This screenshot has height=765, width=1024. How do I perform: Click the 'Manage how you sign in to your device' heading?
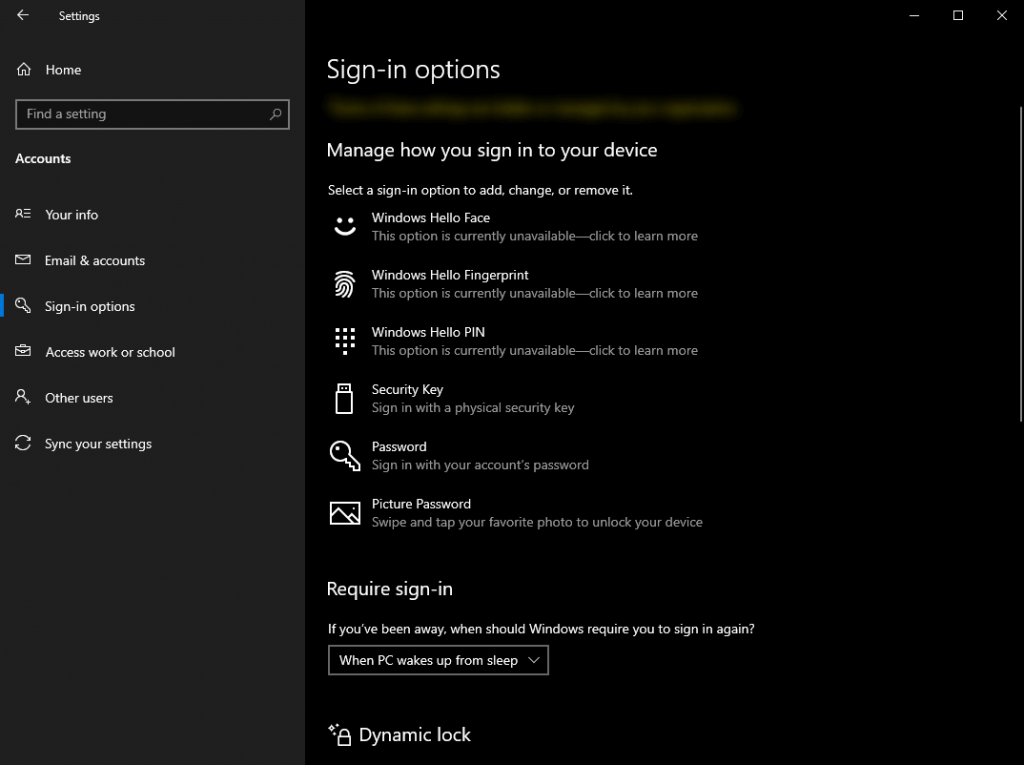pyautogui.click(x=492, y=150)
